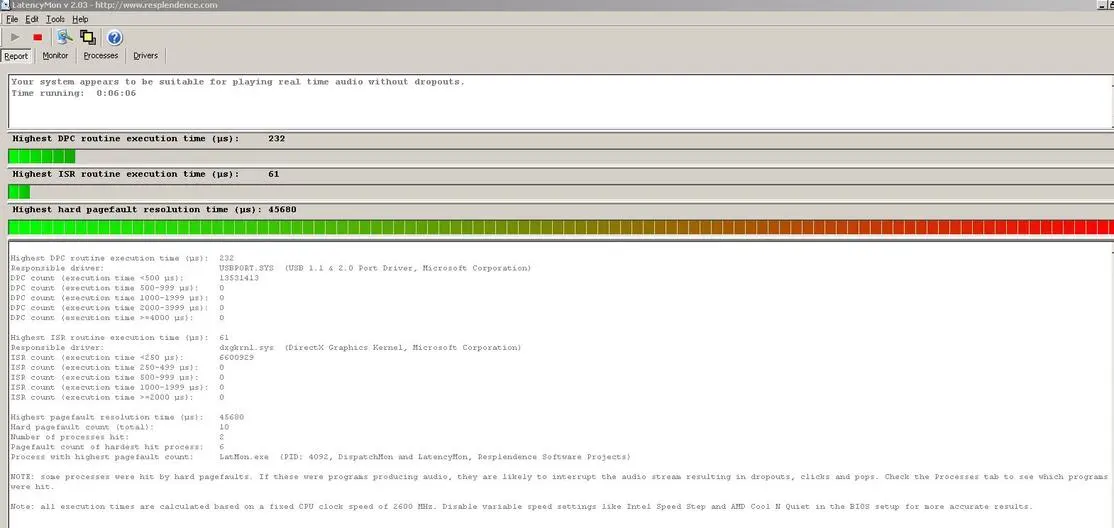Click the 'Time running: 0:06:06' line

click(x=74, y=93)
